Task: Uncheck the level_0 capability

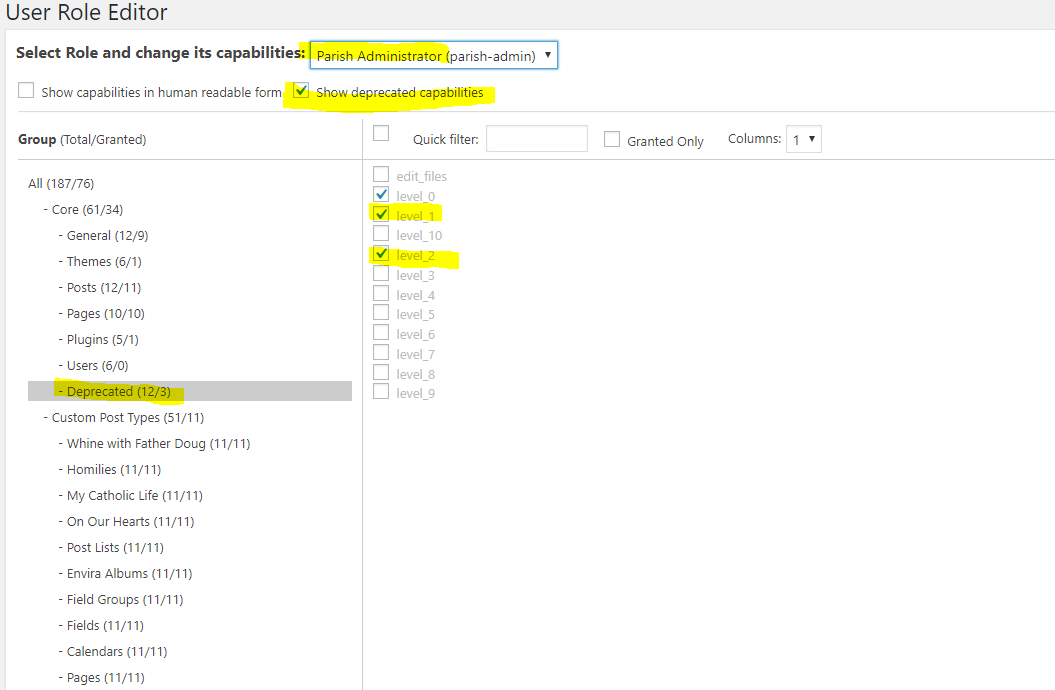Action: (x=381, y=194)
